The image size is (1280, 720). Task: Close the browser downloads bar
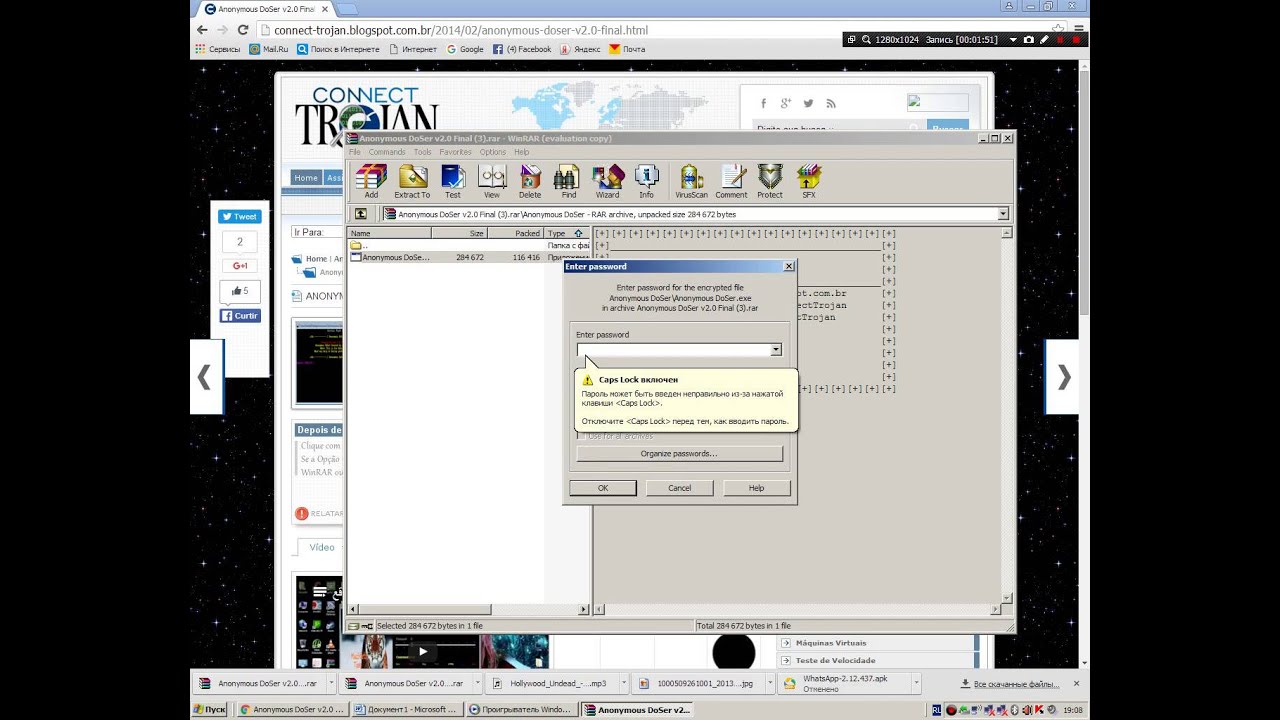click(1076, 683)
